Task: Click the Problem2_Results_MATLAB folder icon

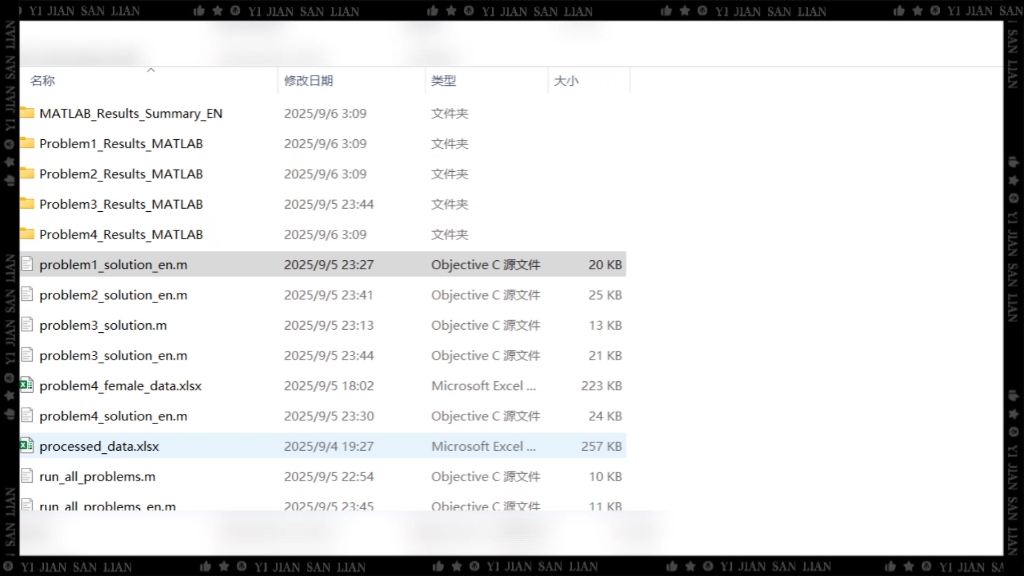Action: pyautogui.click(x=27, y=174)
